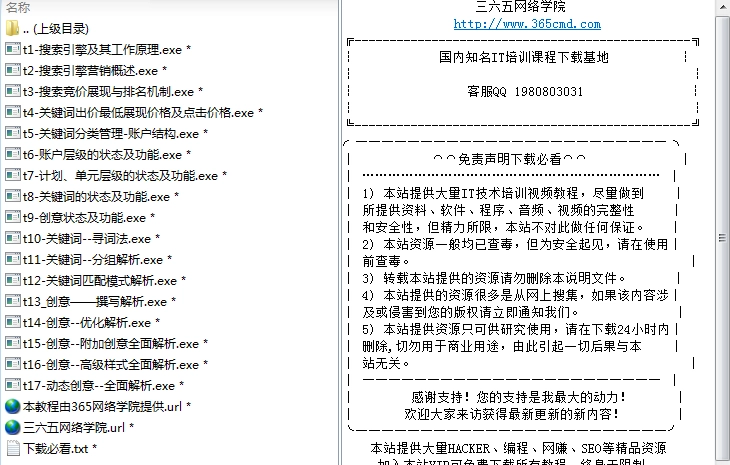Select the '.. (上级目录)' entry name

55,29
